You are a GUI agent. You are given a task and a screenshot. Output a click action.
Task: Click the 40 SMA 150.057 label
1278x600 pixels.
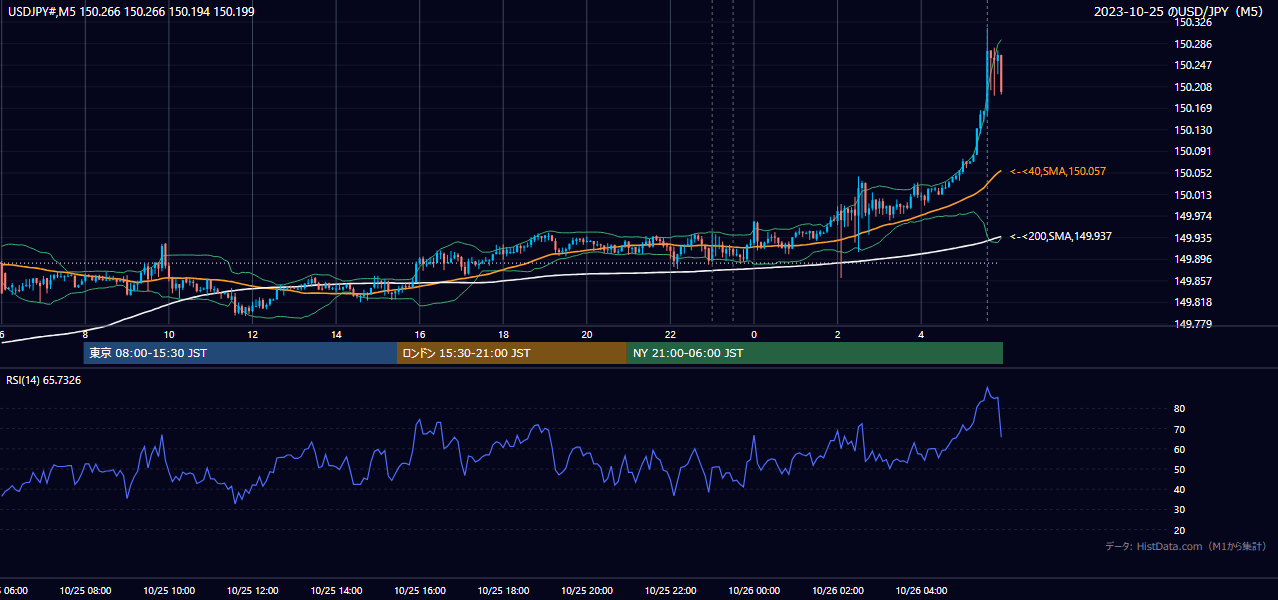[x=1058, y=172]
